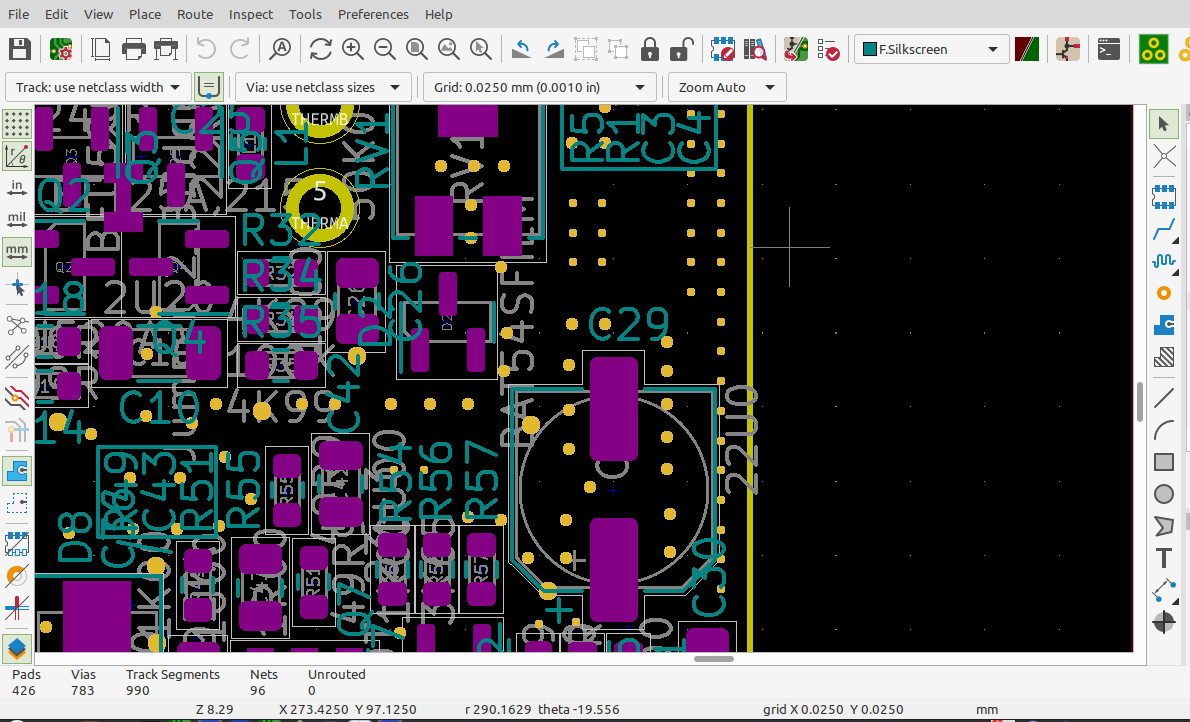This screenshot has height=722, width=1190.
Task: Select the Add Vias tool
Action: pos(1164,293)
